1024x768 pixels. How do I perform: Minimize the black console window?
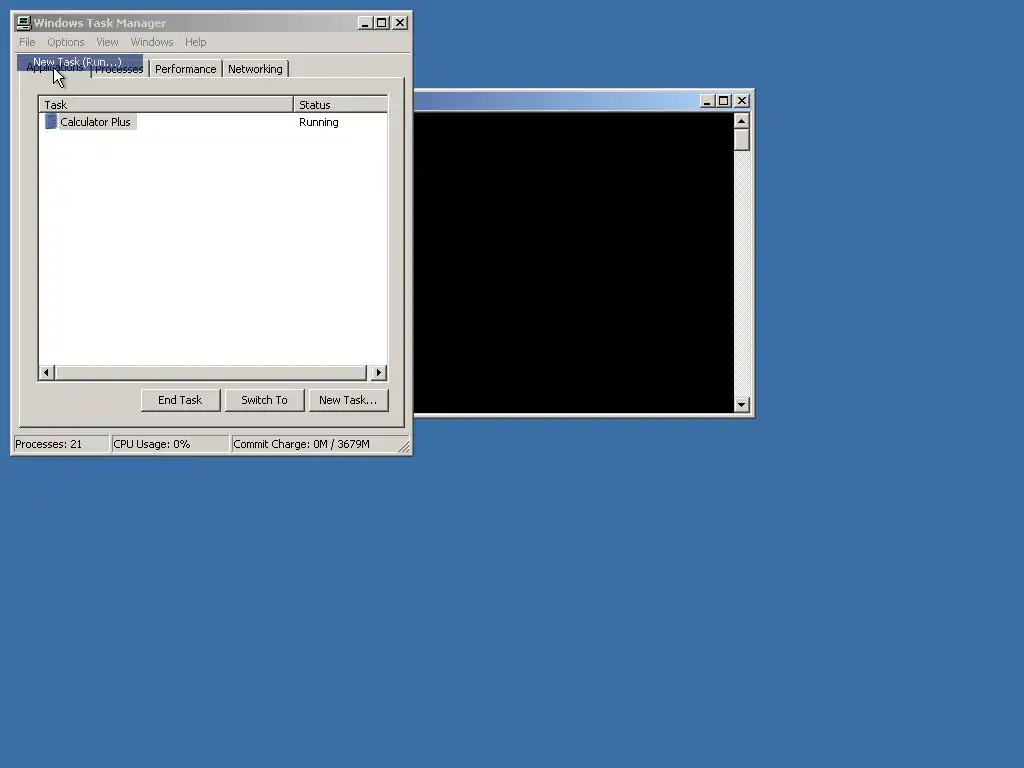tap(707, 101)
